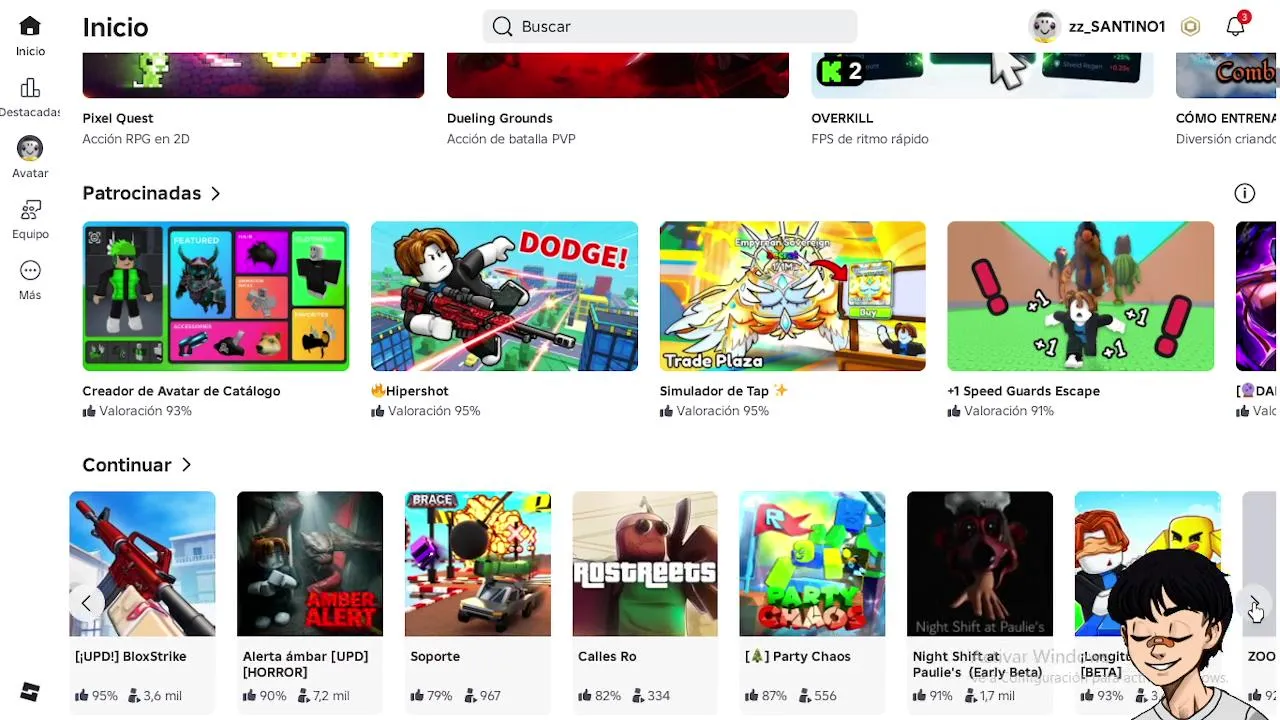Show next games in Continuar carousel
Image resolution: width=1280 pixels, height=720 pixels.
pyautogui.click(x=1254, y=603)
